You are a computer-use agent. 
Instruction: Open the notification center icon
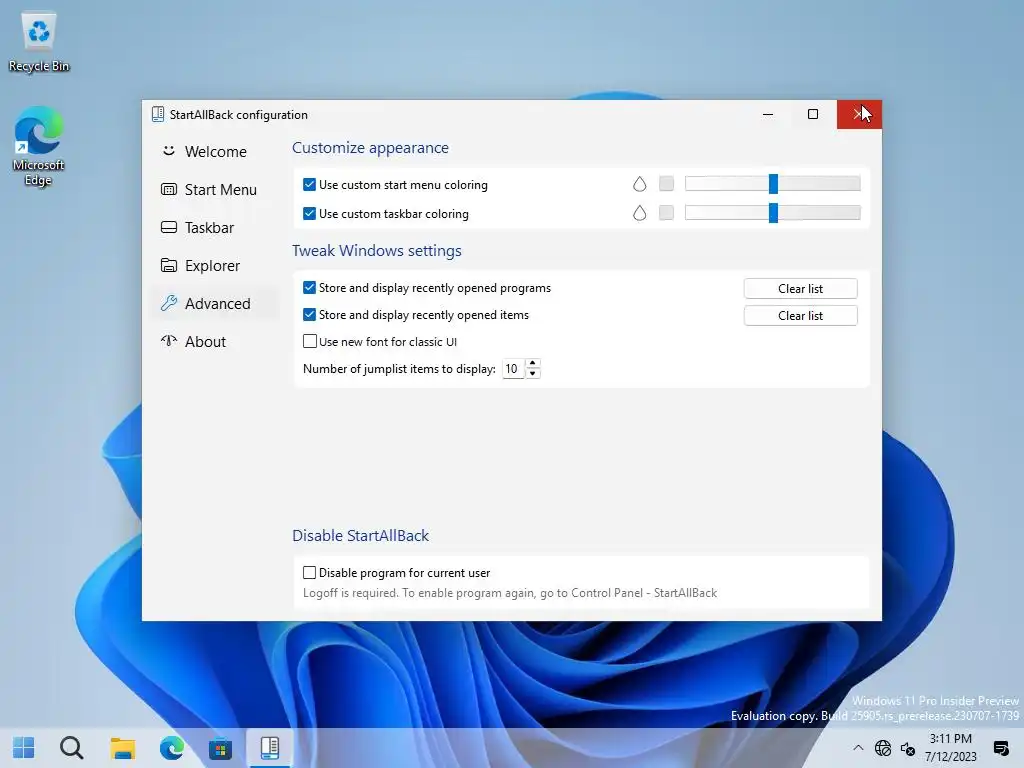click(x=1000, y=748)
